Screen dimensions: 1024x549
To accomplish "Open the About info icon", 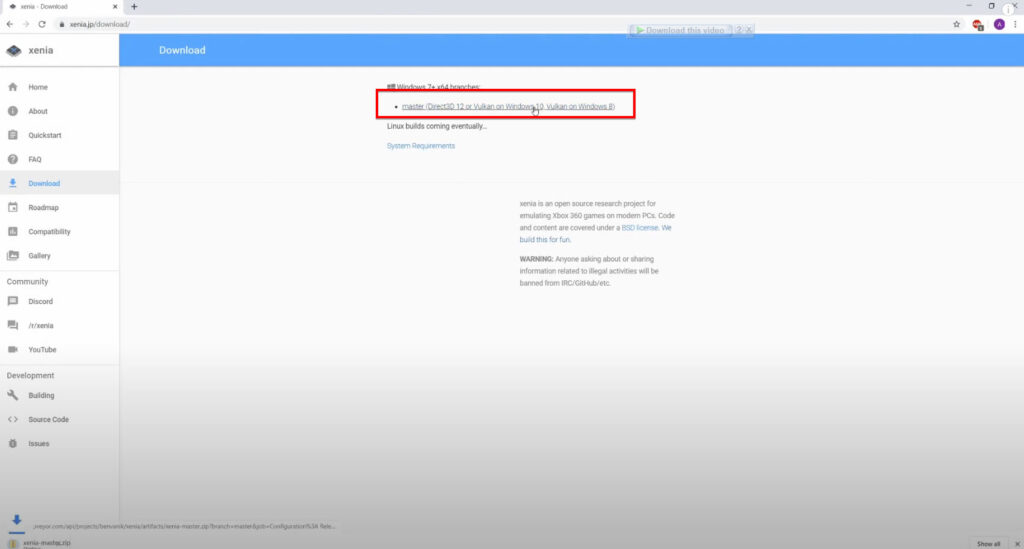I will (x=13, y=111).
